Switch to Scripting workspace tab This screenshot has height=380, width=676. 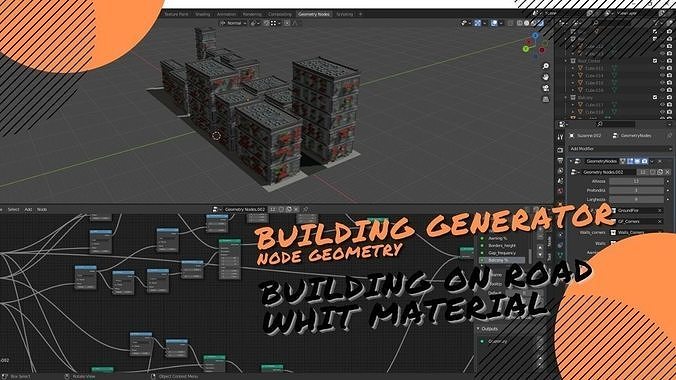tap(344, 14)
